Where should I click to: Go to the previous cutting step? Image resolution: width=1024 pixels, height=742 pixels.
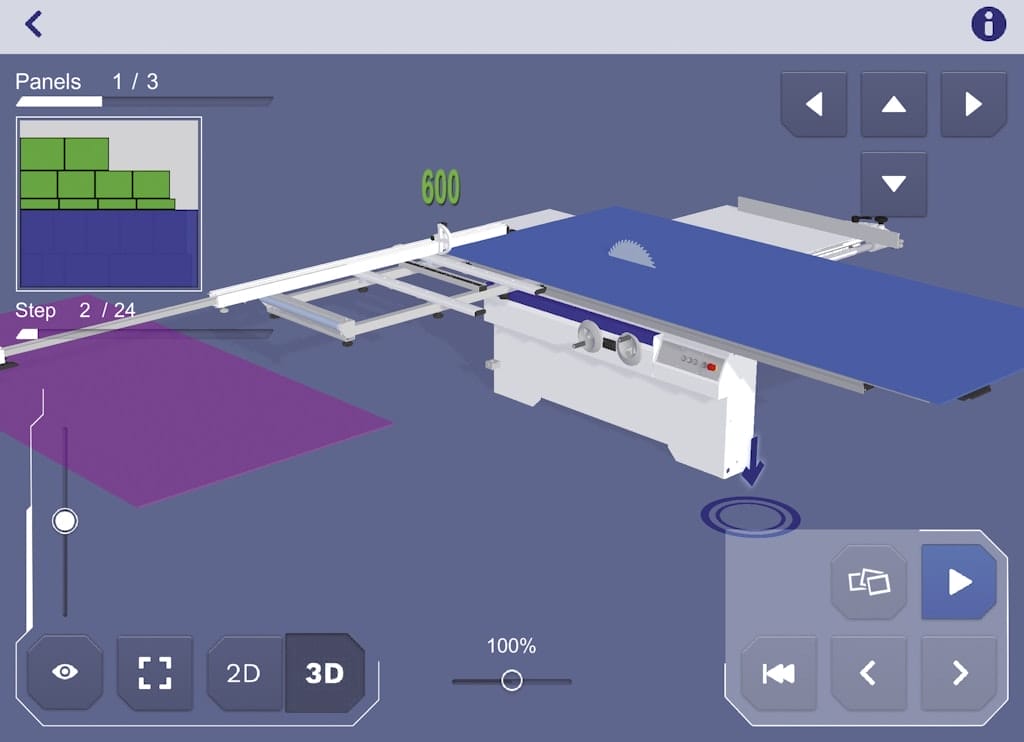coord(868,673)
